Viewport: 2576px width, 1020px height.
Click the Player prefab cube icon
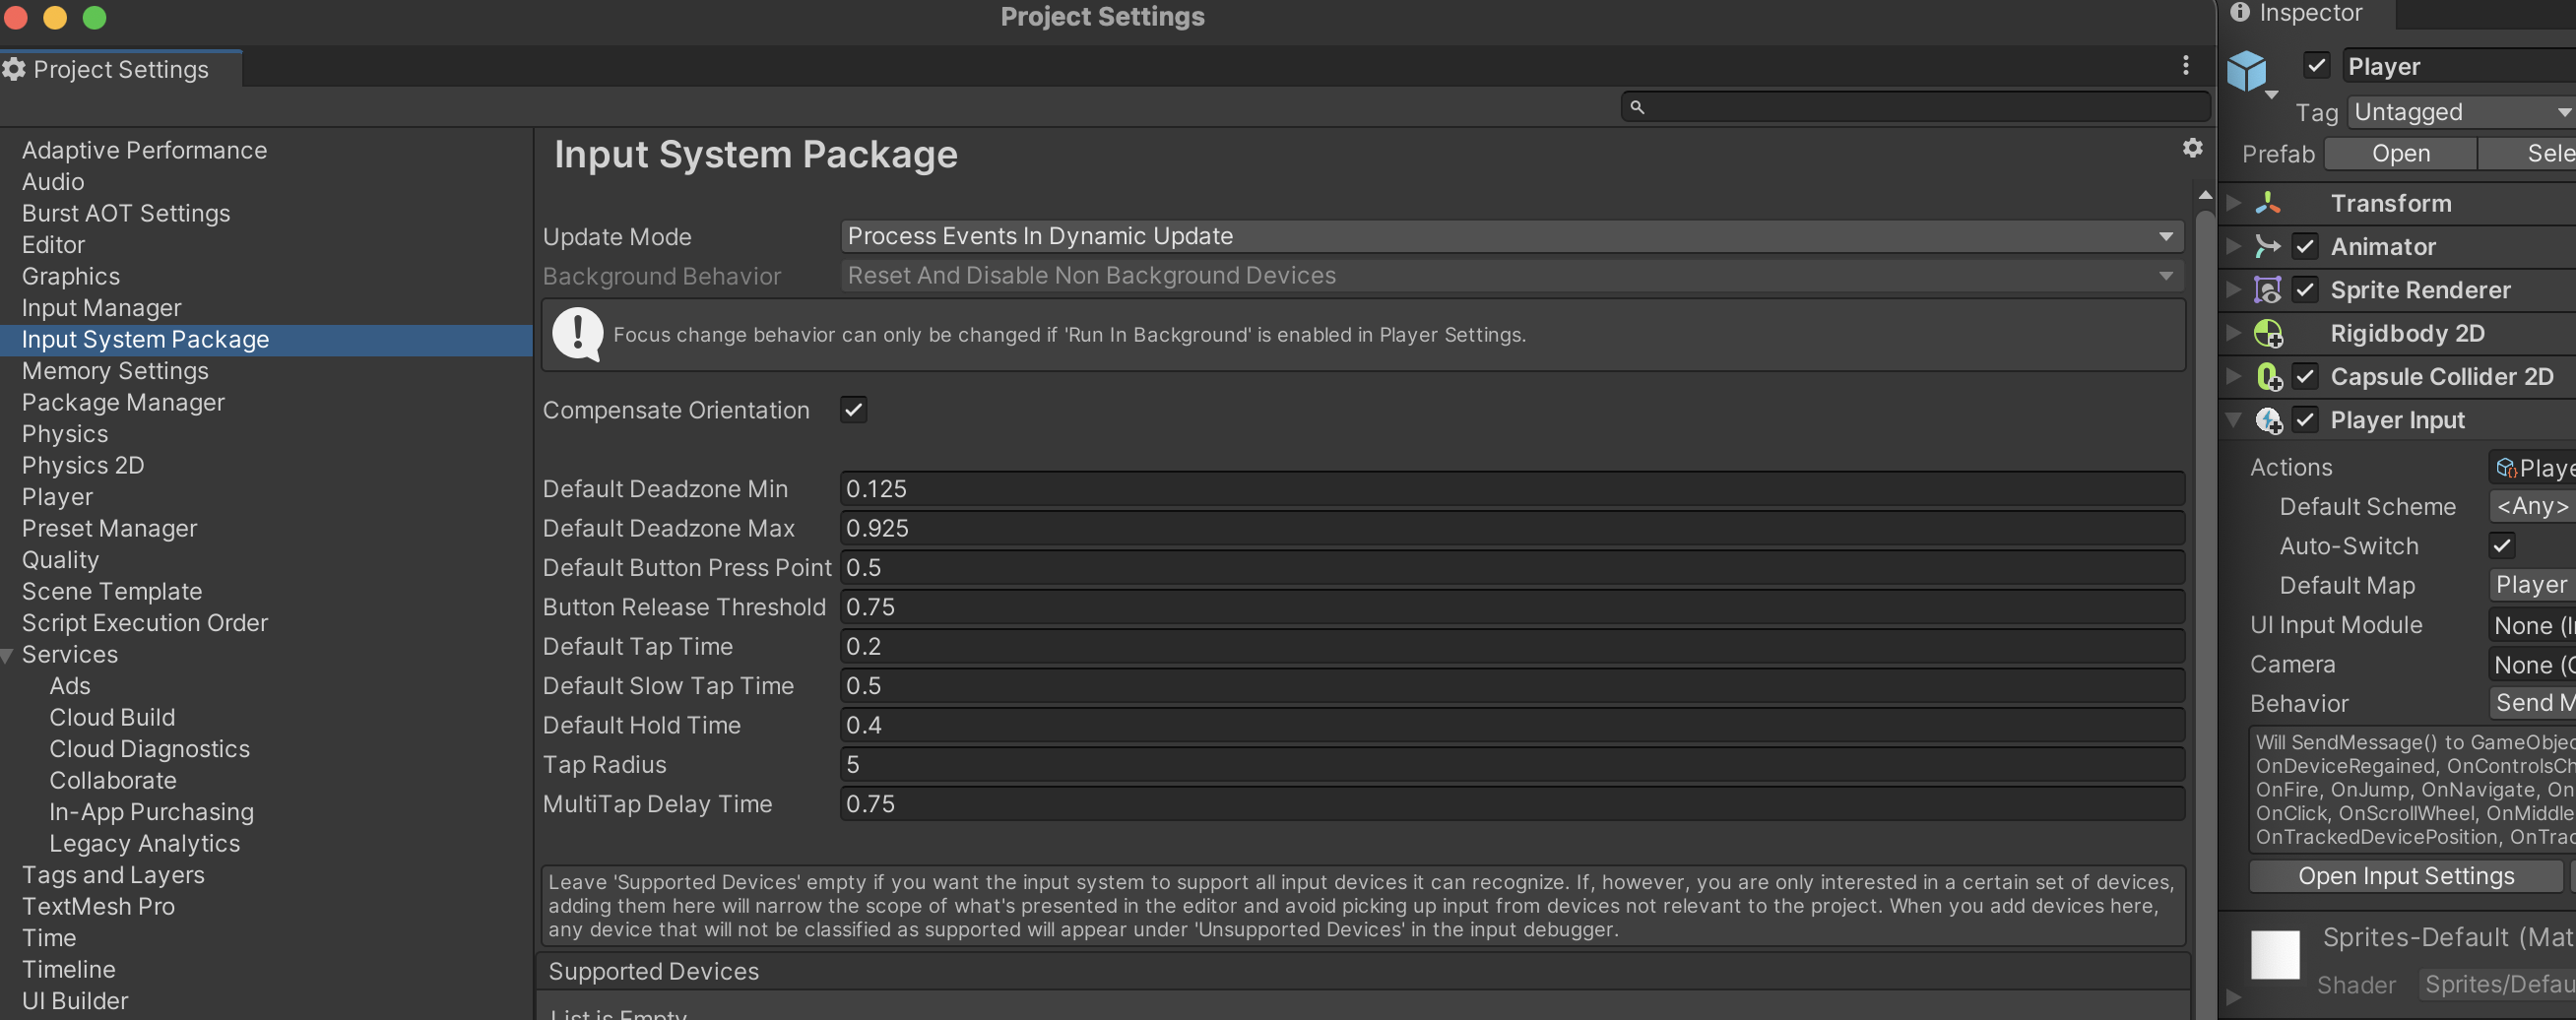point(2247,71)
